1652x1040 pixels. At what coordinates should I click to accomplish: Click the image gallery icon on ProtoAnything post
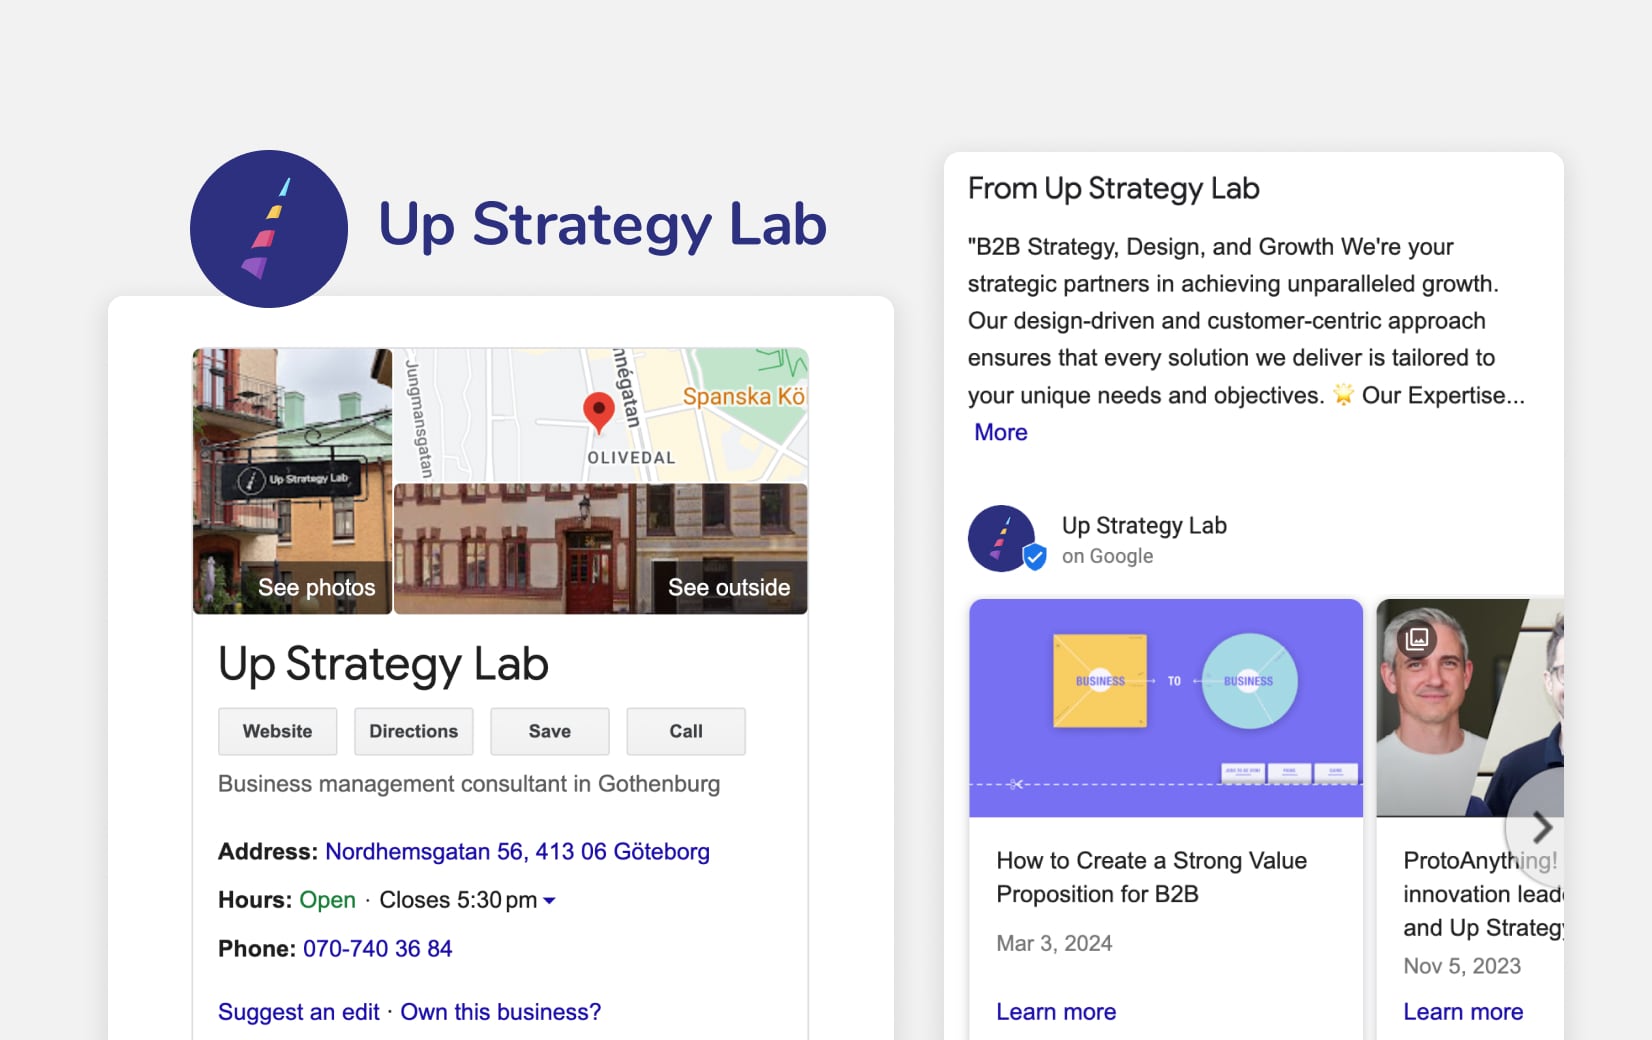(1417, 639)
